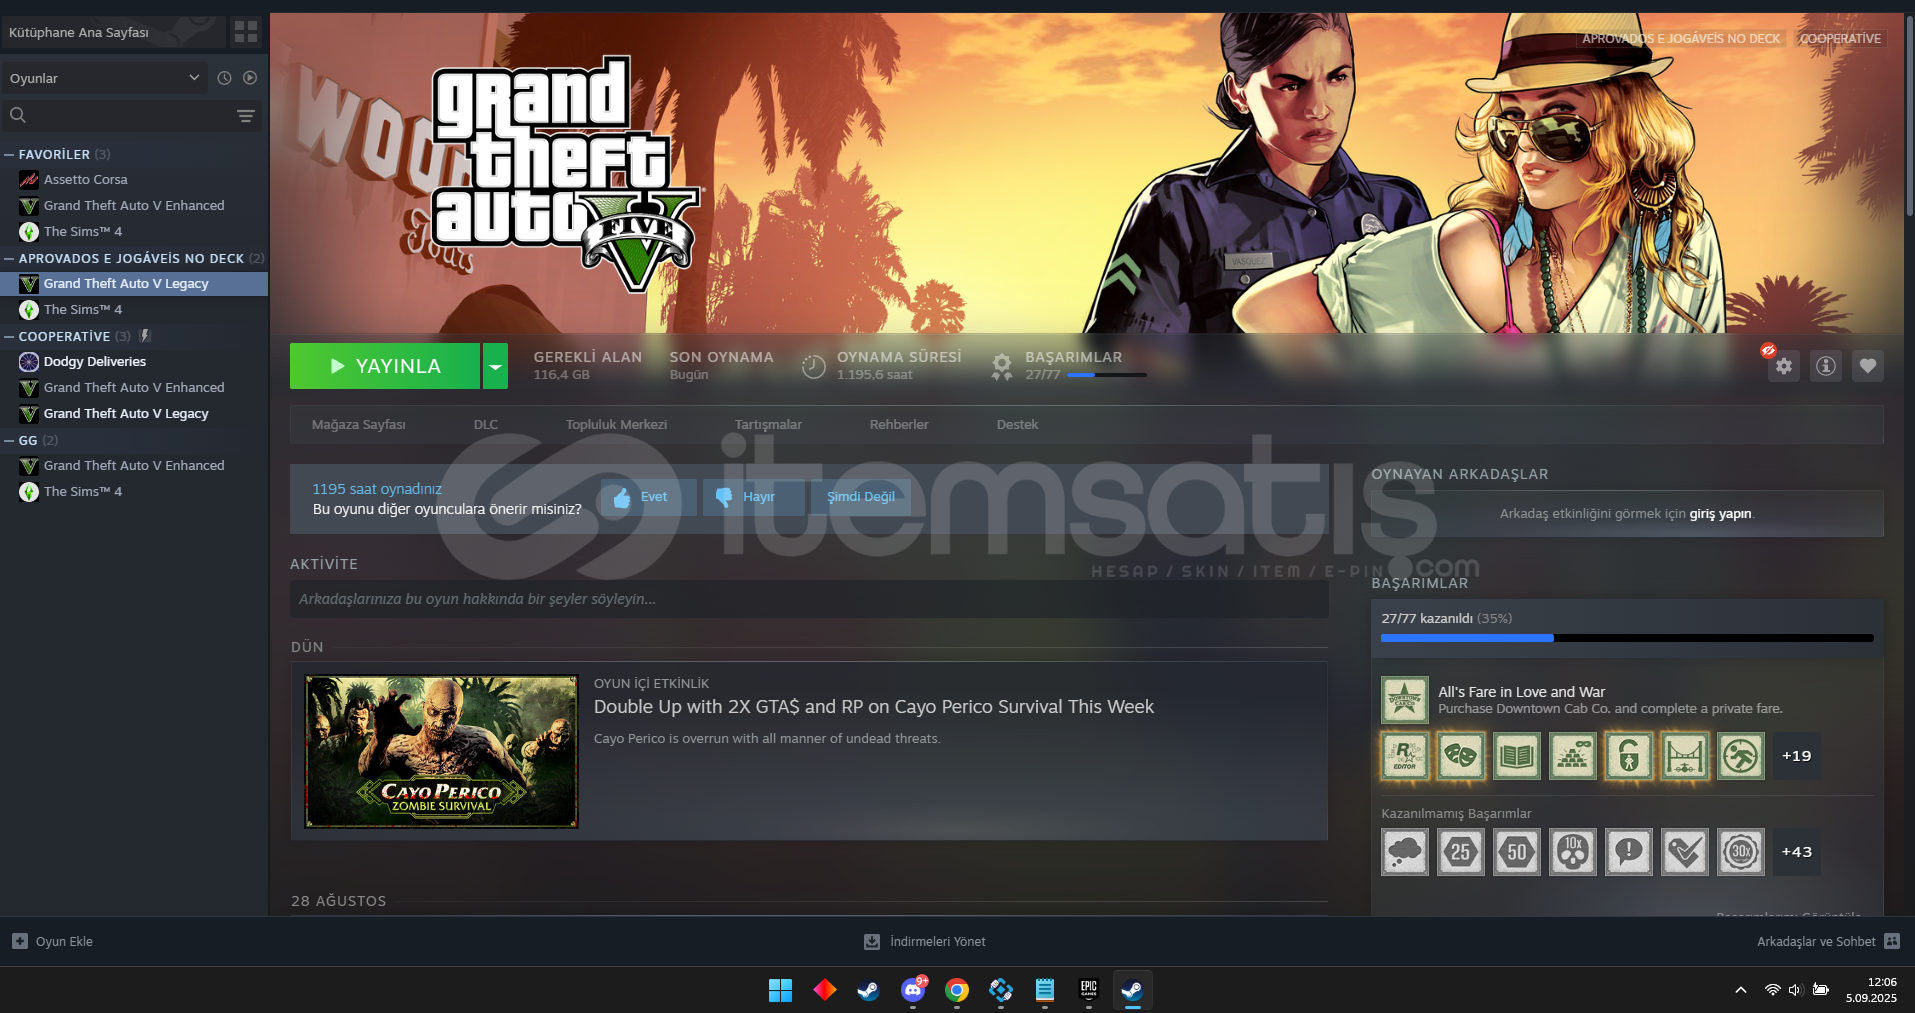The height and width of the screenshot is (1013, 1915).
Task: Click the locked 25 achievement icon
Action: [x=1461, y=852]
